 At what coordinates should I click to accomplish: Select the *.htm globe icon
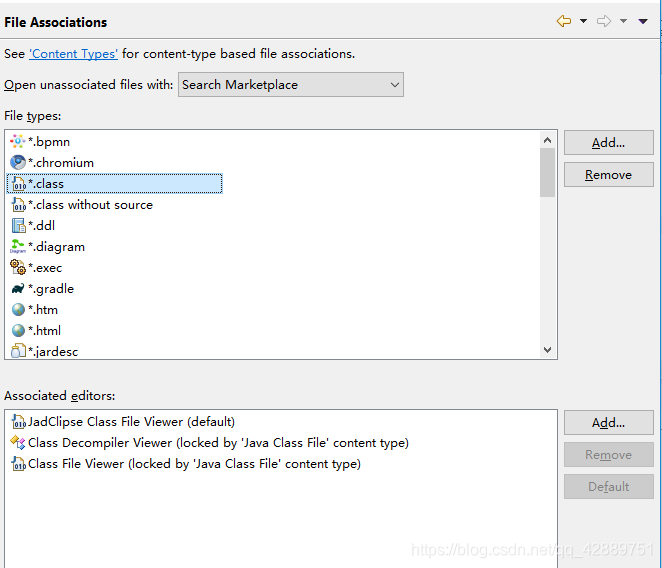pyautogui.click(x=18, y=310)
